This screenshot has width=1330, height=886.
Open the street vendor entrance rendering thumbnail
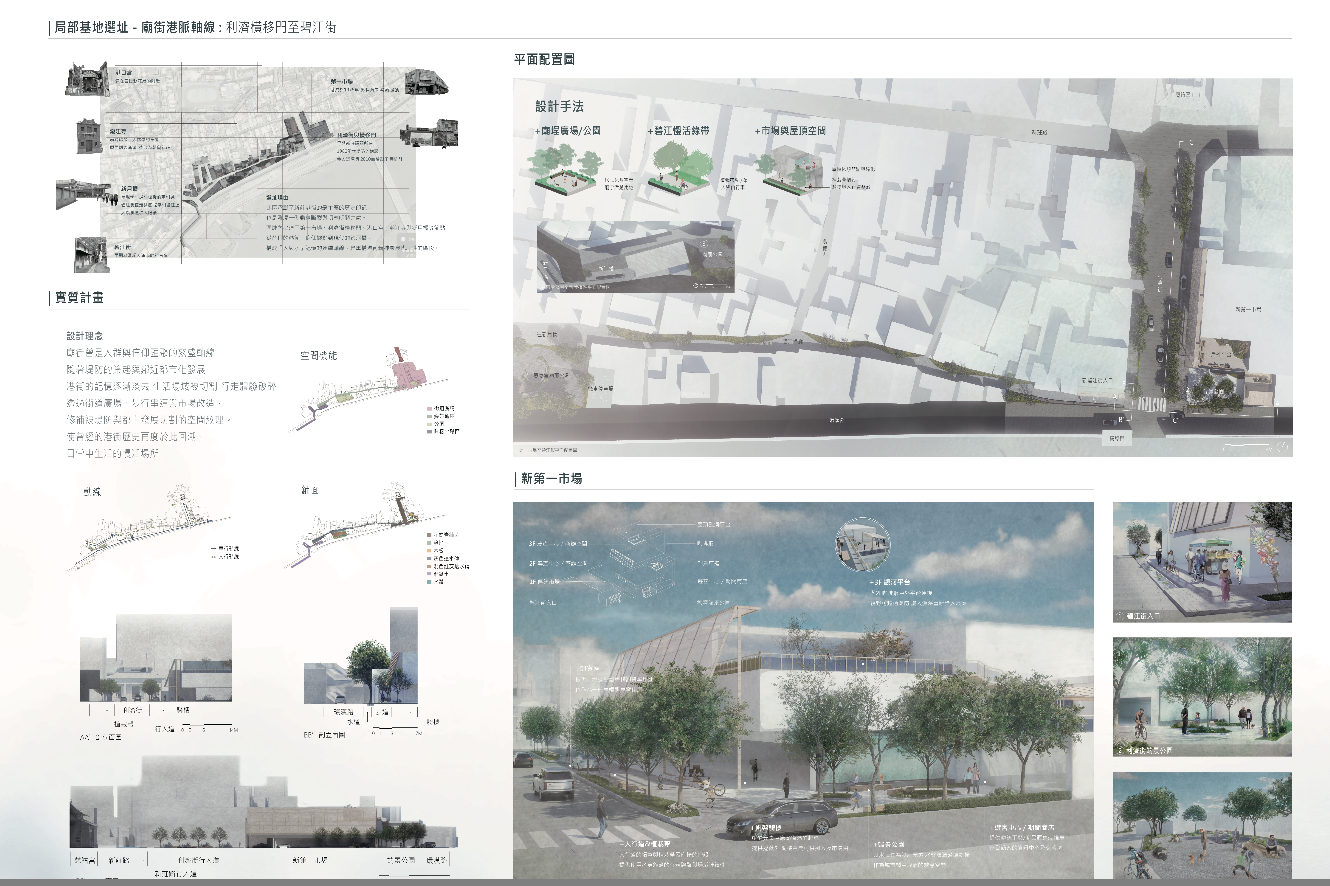click(x=1201, y=561)
